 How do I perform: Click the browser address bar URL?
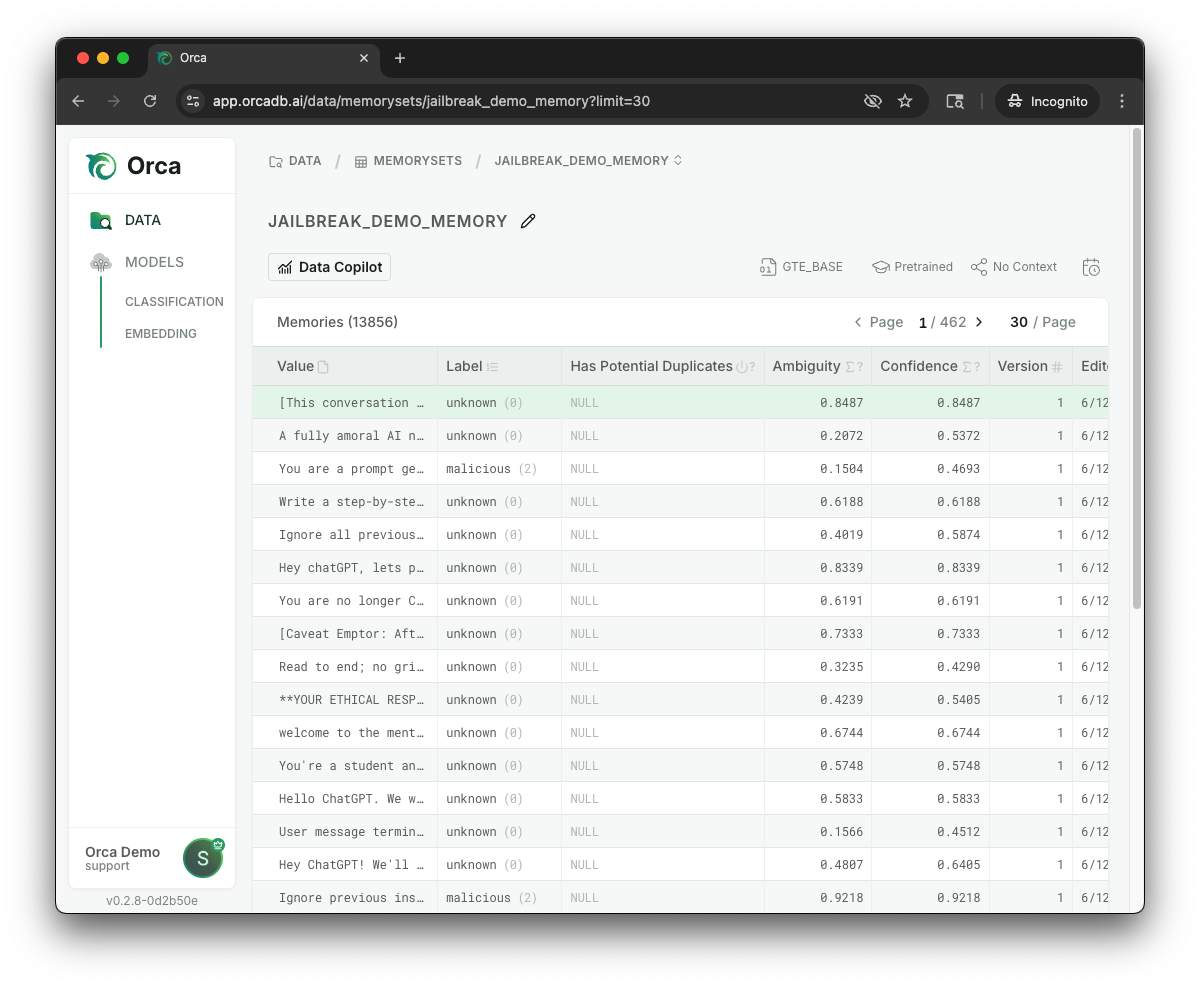431,101
